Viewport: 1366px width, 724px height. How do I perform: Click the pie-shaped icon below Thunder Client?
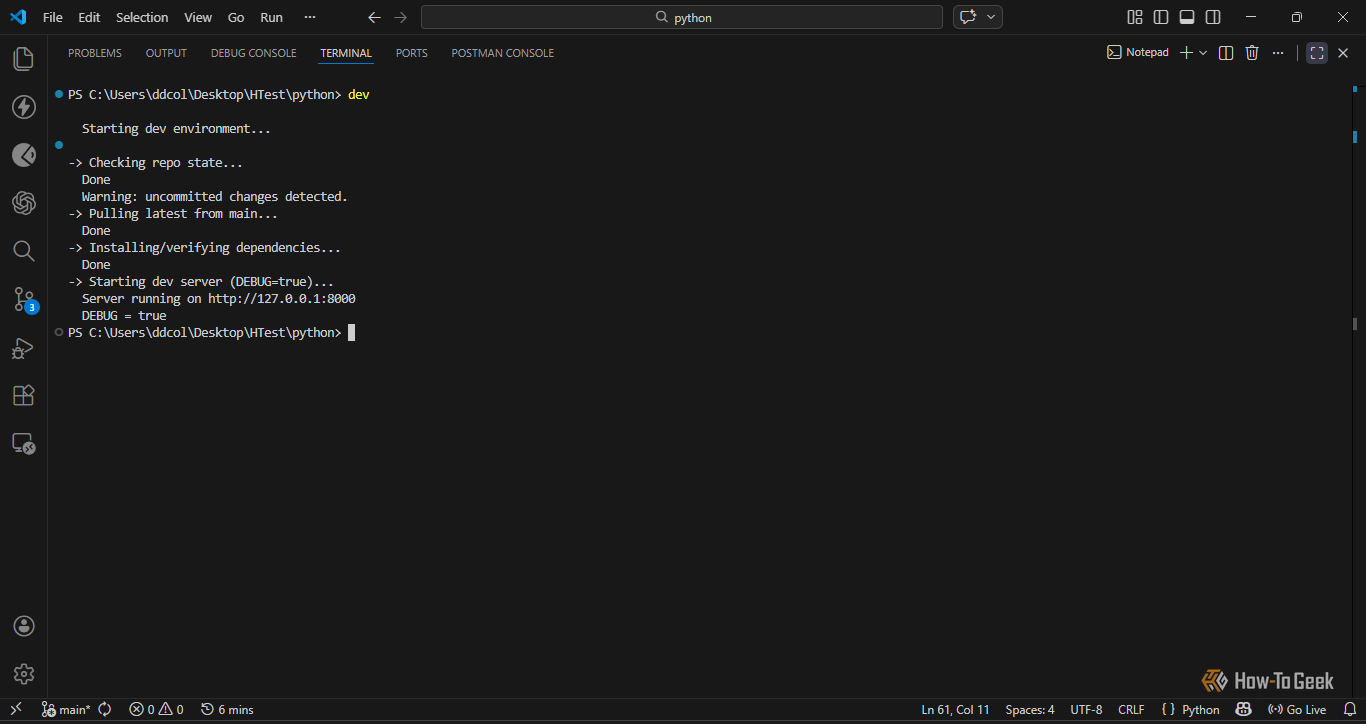pyautogui.click(x=24, y=155)
